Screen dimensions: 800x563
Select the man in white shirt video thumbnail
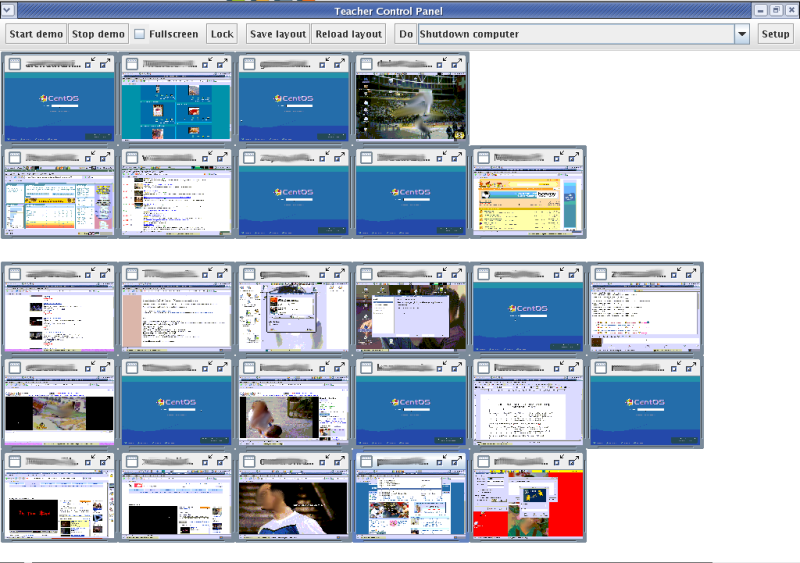point(293,504)
